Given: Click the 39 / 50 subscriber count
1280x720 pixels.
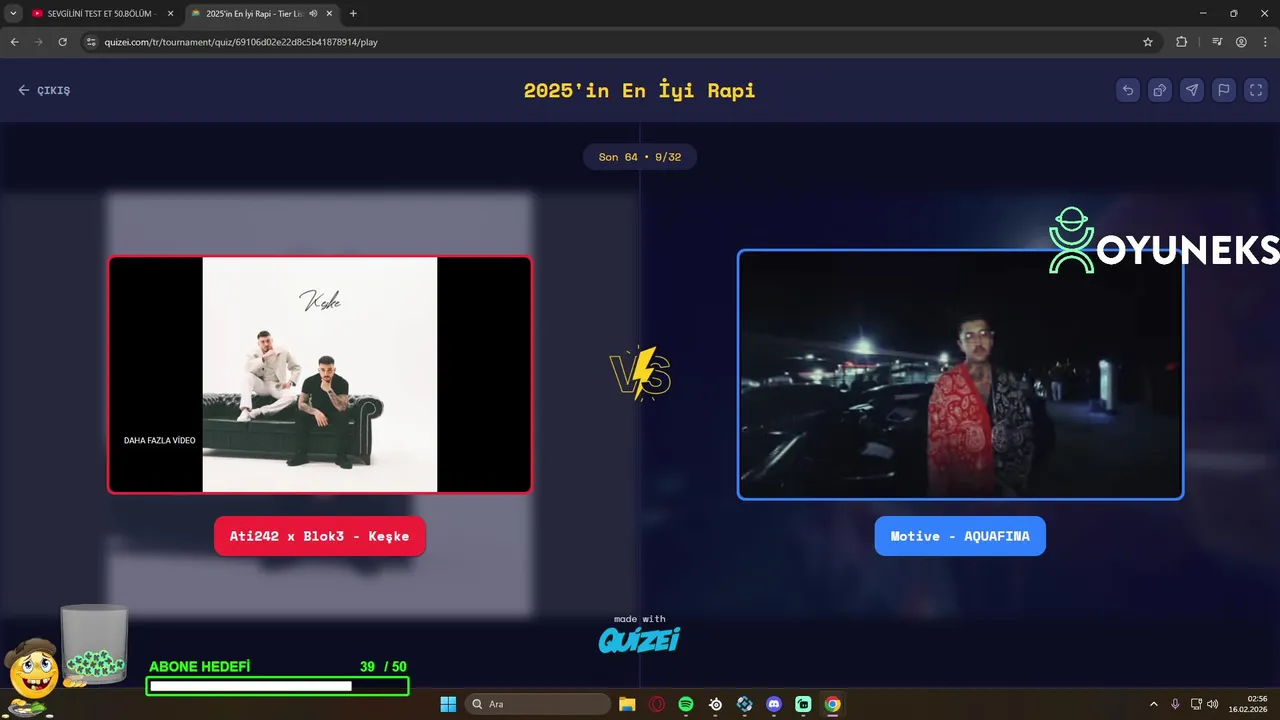Looking at the screenshot, I should 383,667.
